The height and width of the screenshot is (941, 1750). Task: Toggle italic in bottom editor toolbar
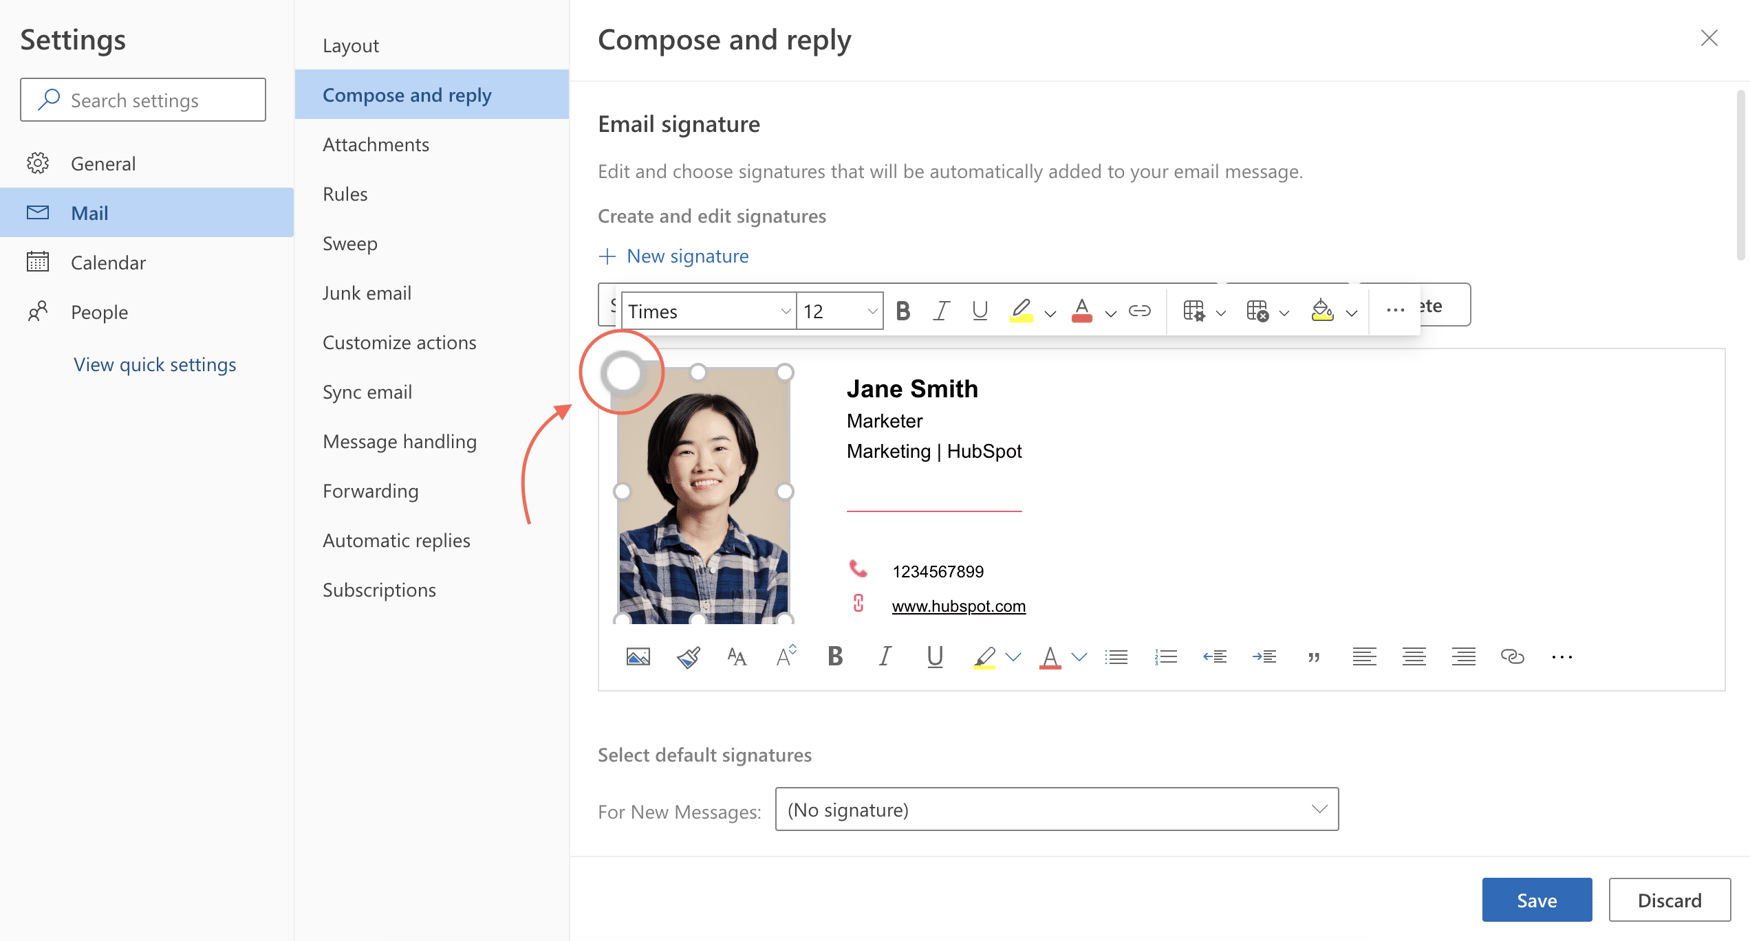coord(884,656)
